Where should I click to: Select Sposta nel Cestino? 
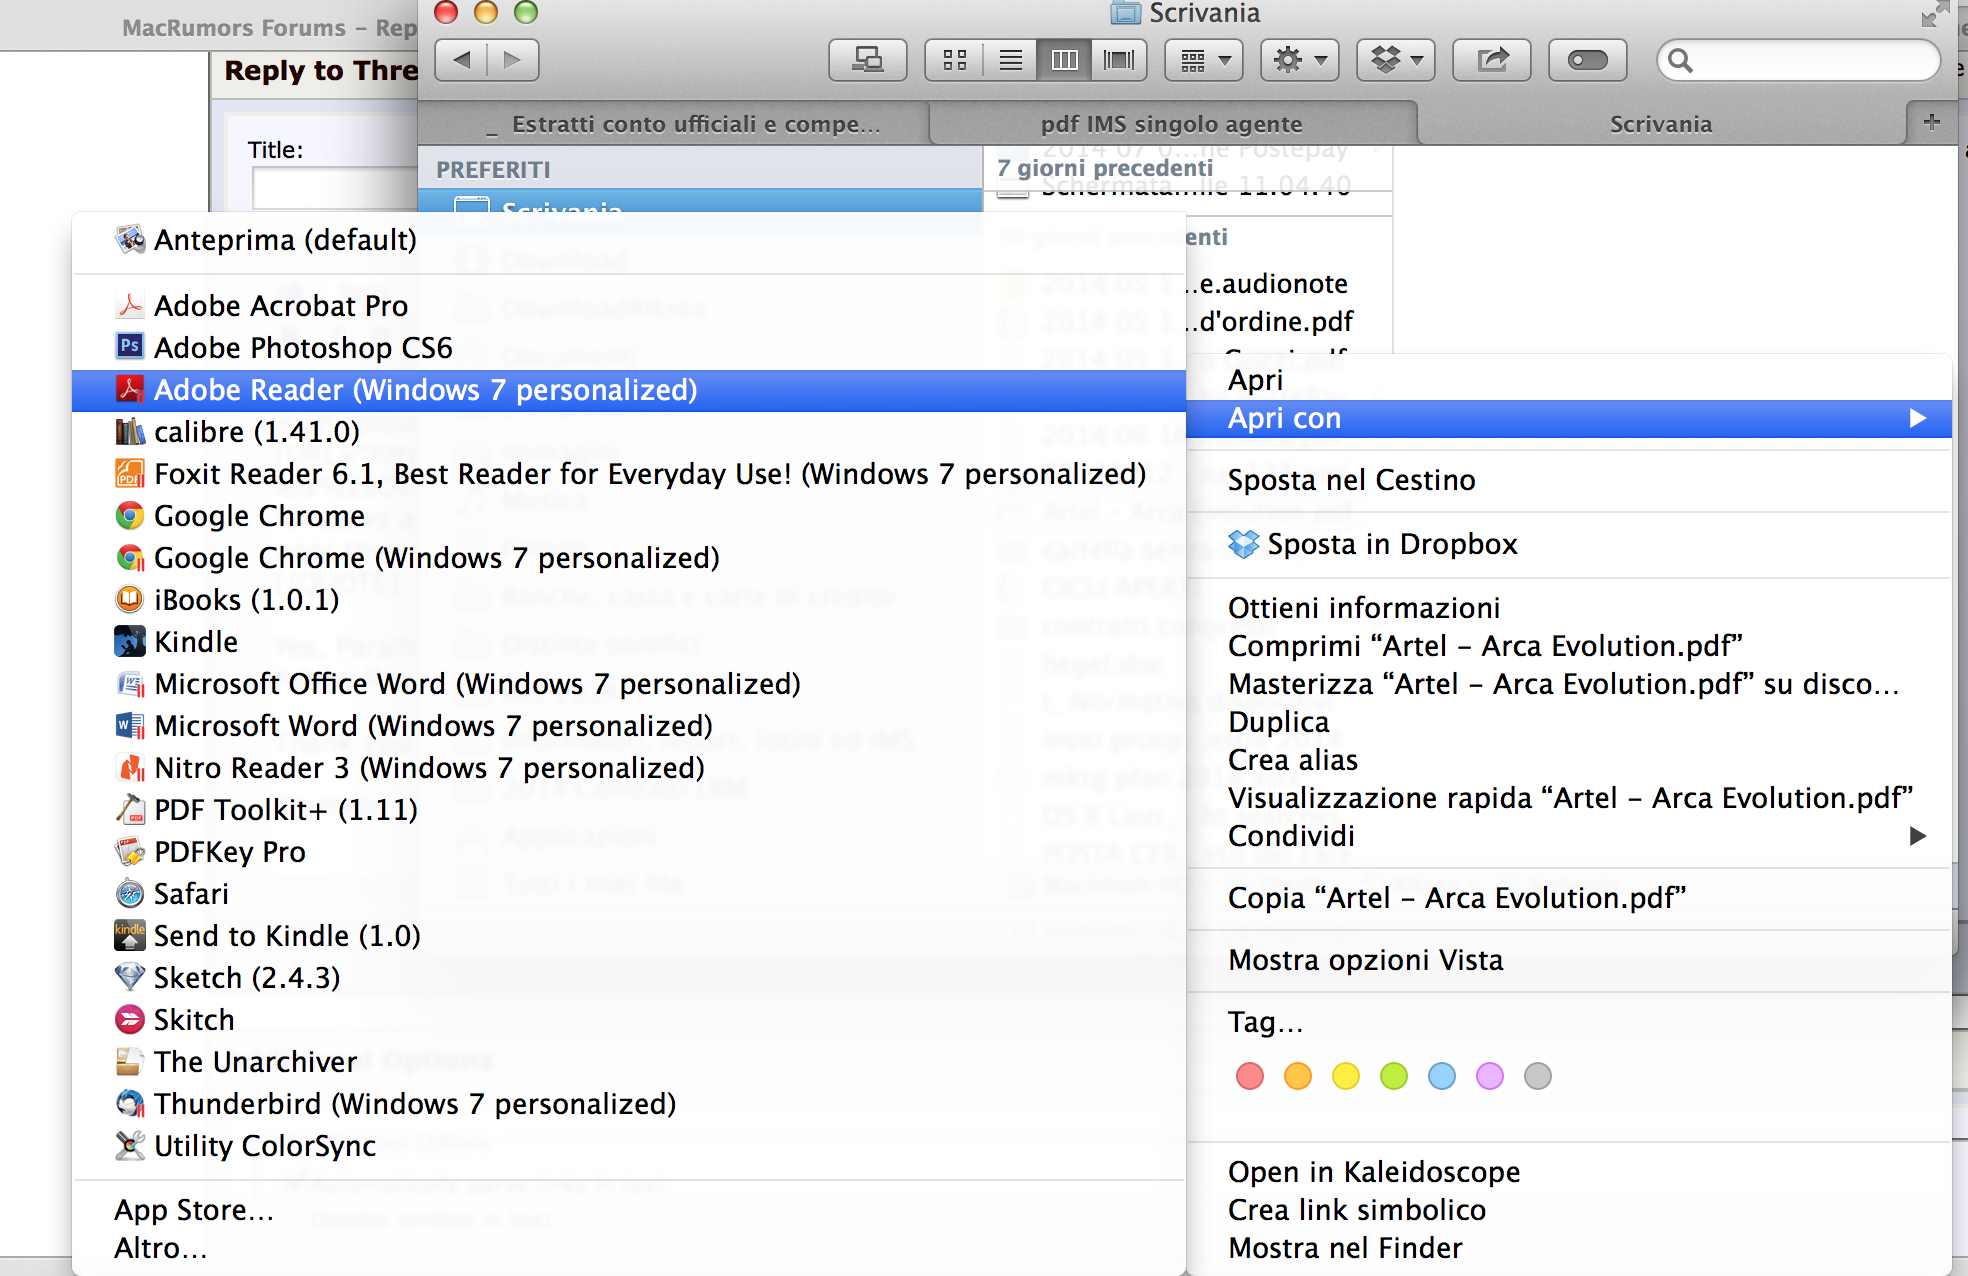point(1569,480)
